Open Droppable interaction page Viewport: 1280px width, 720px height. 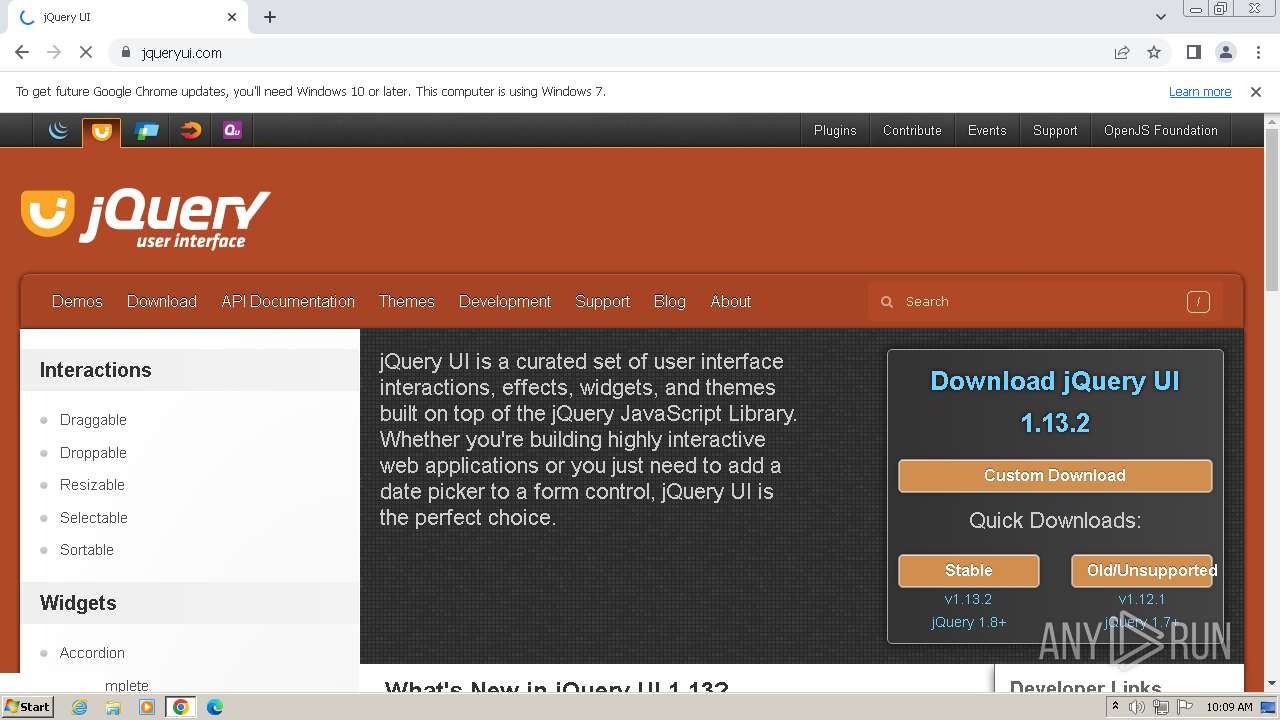coord(93,452)
